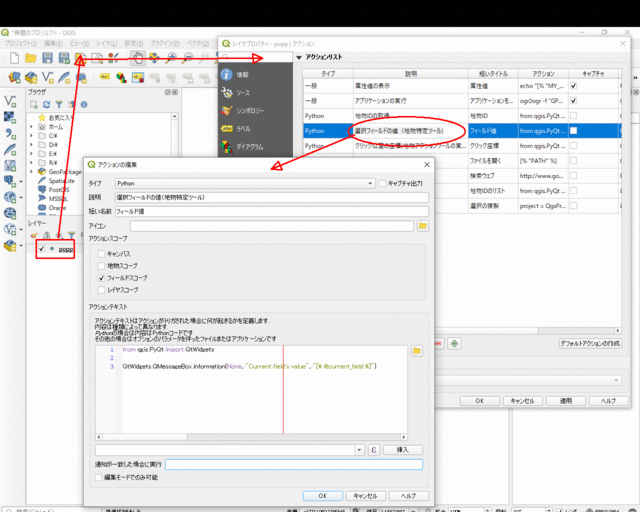Open layer diagram options toolbar icon
This screenshot has width=640, height=512.
click(x=121, y=77)
